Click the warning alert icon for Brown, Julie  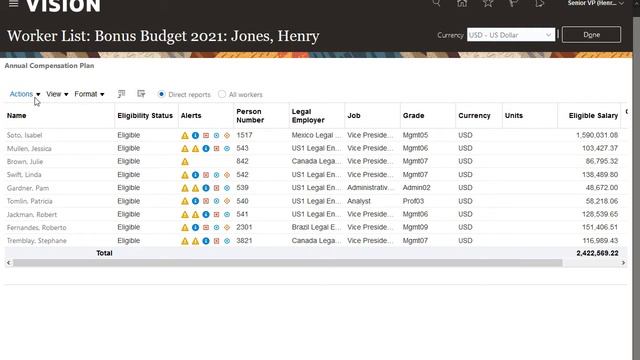[185, 162]
